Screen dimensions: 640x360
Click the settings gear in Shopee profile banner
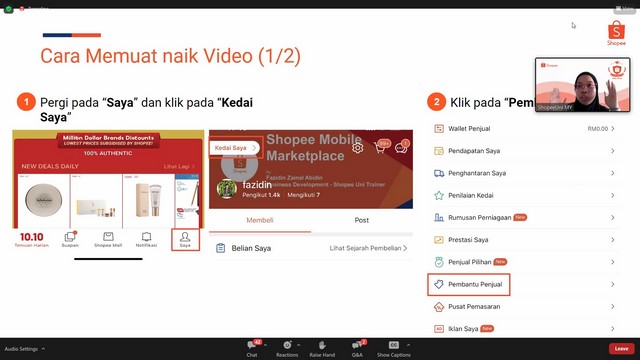pos(358,148)
